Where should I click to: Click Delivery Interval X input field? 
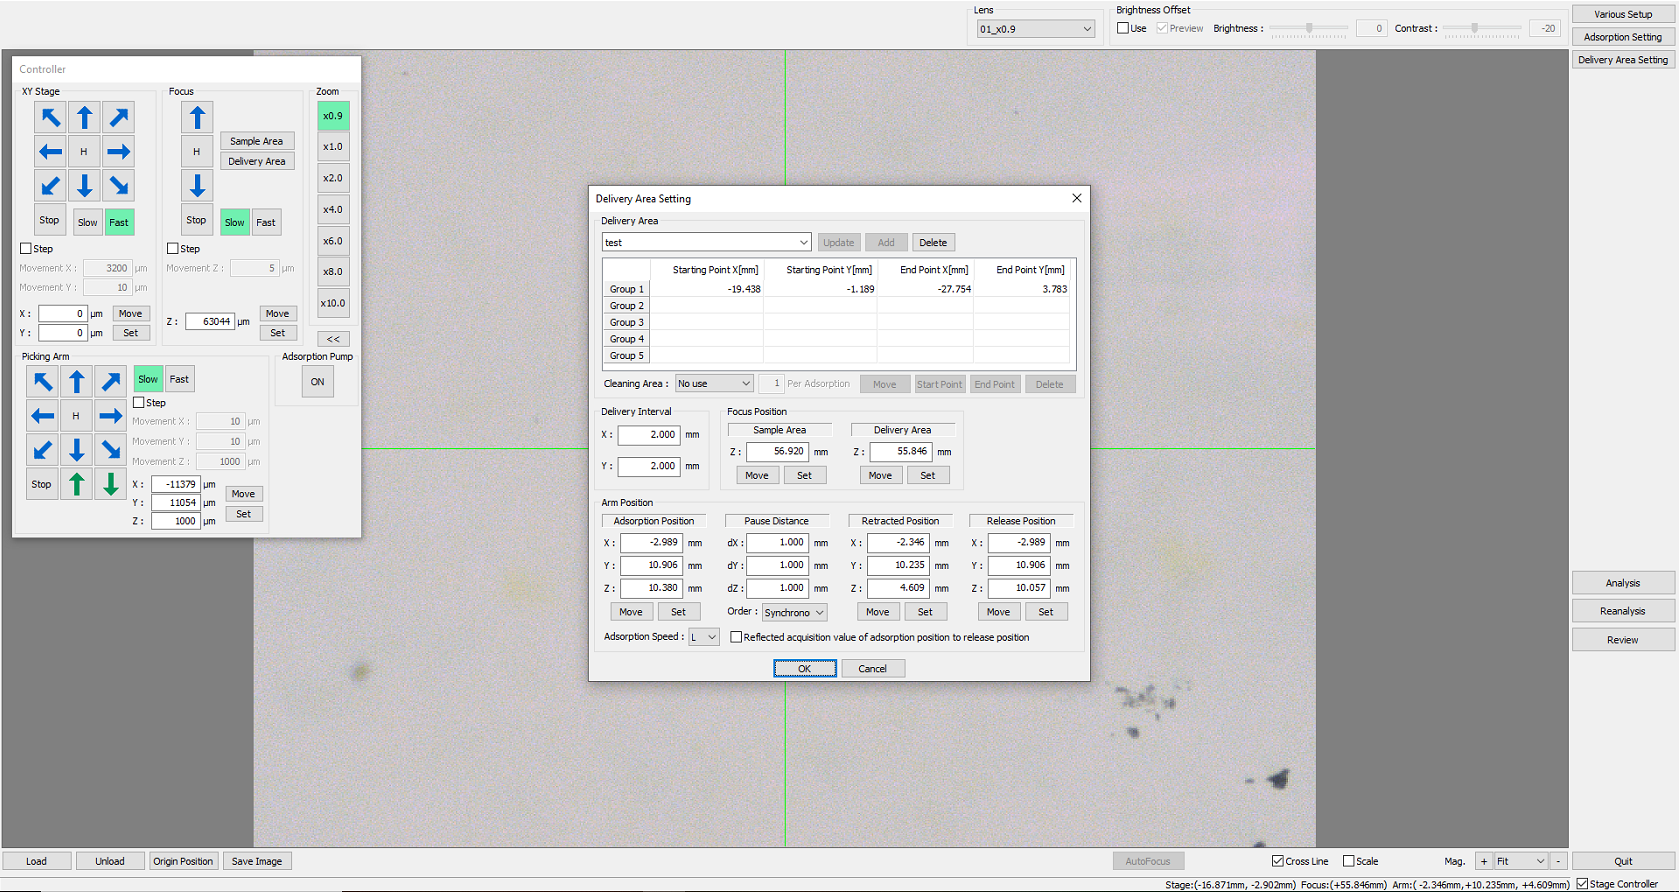coord(648,435)
